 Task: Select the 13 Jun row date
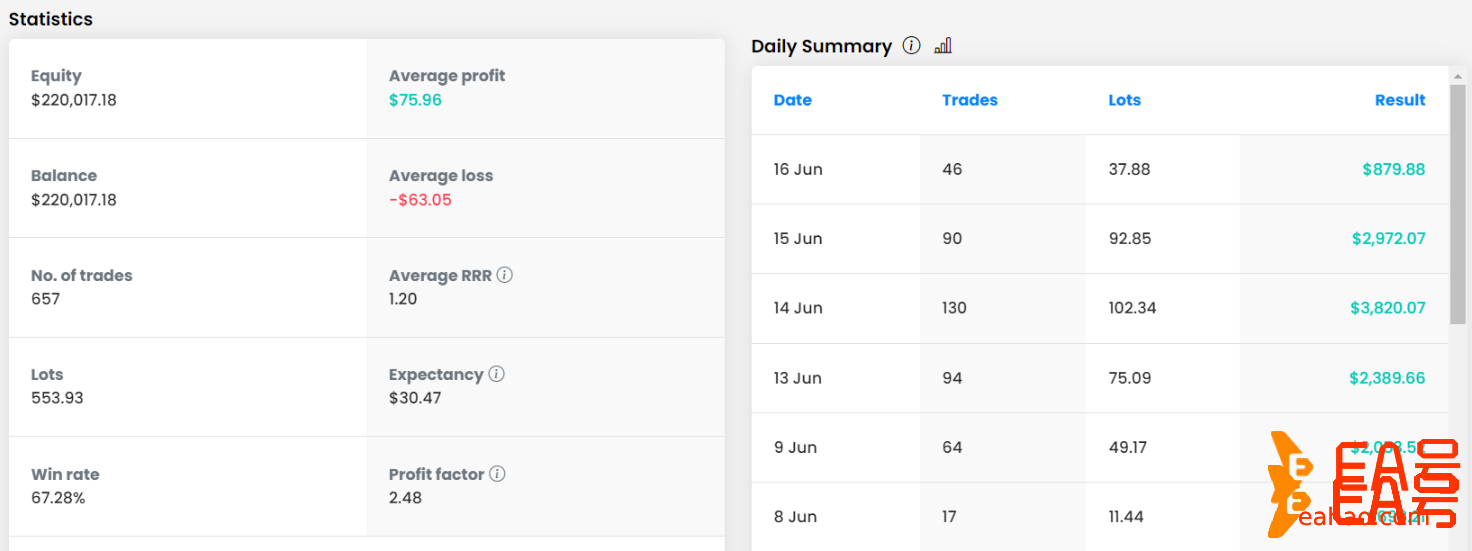tap(797, 378)
